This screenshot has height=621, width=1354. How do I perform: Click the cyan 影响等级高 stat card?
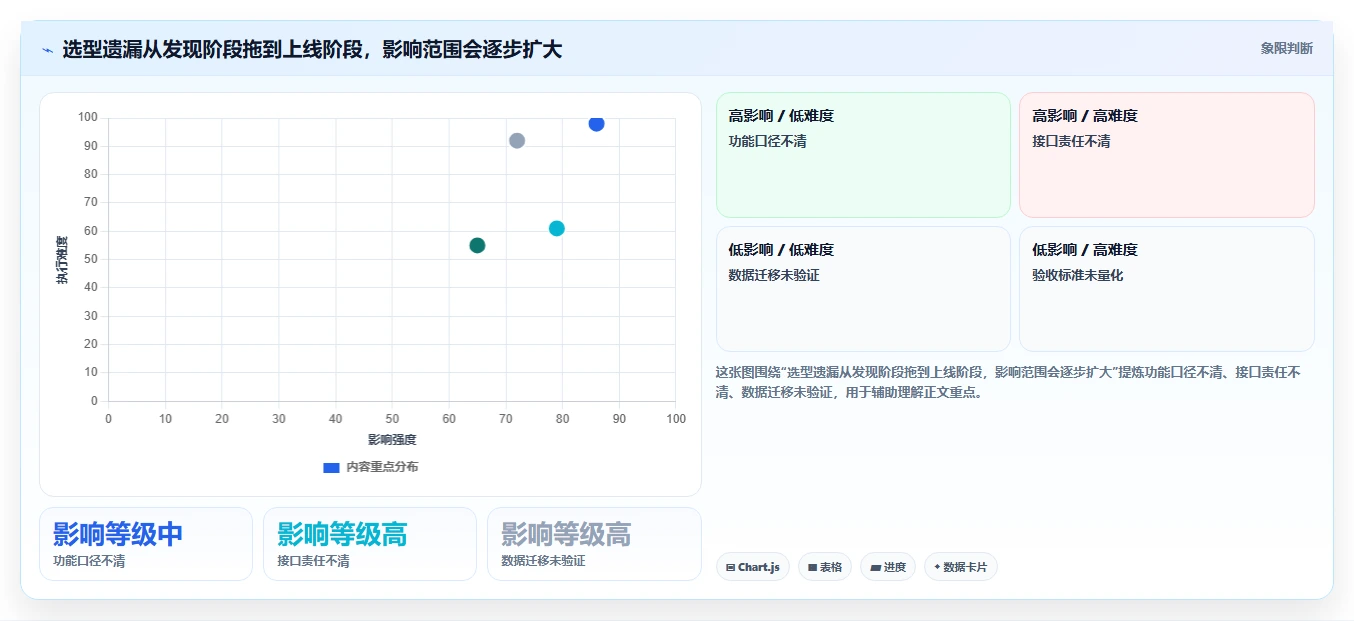370,544
